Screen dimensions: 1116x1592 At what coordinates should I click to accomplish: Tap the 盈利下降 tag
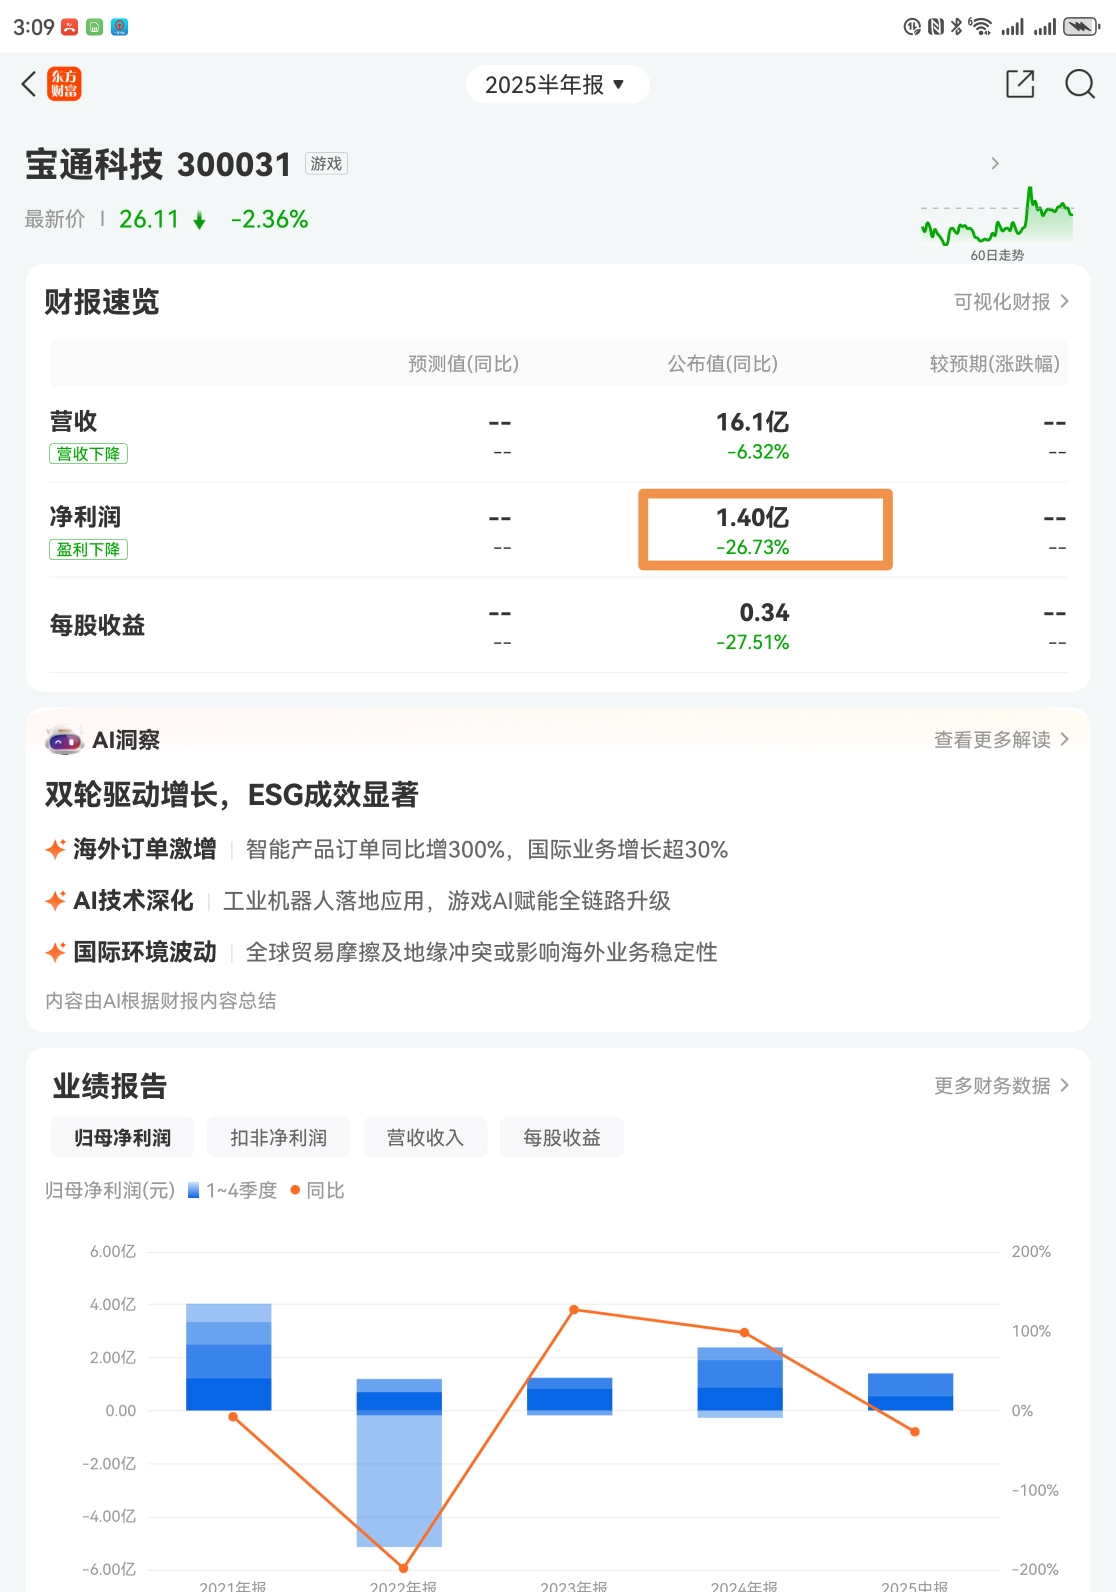[89, 549]
